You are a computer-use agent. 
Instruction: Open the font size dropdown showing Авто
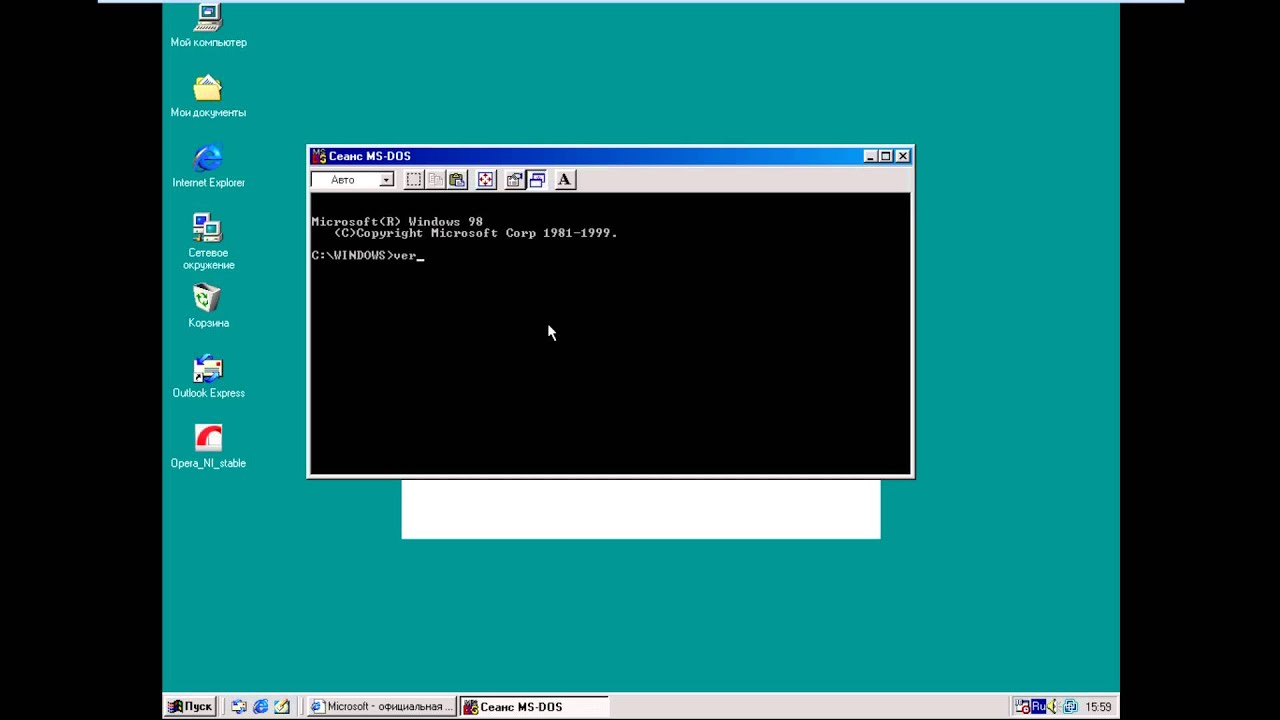click(352, 180)
